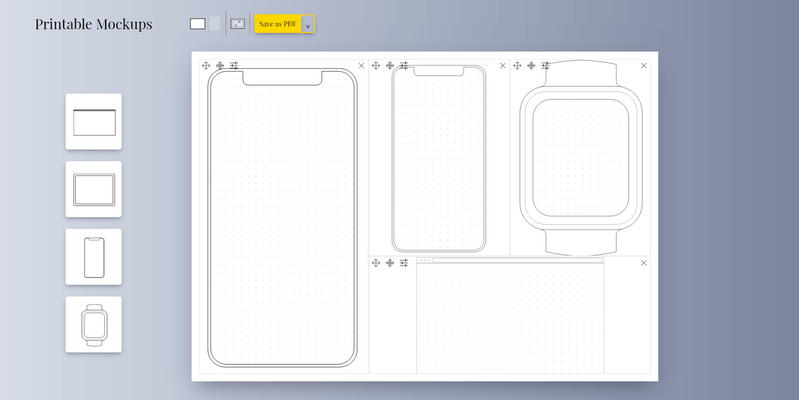Delete the watch mockup panel
This screenshot has height=400, width=799.
[643, 66]
